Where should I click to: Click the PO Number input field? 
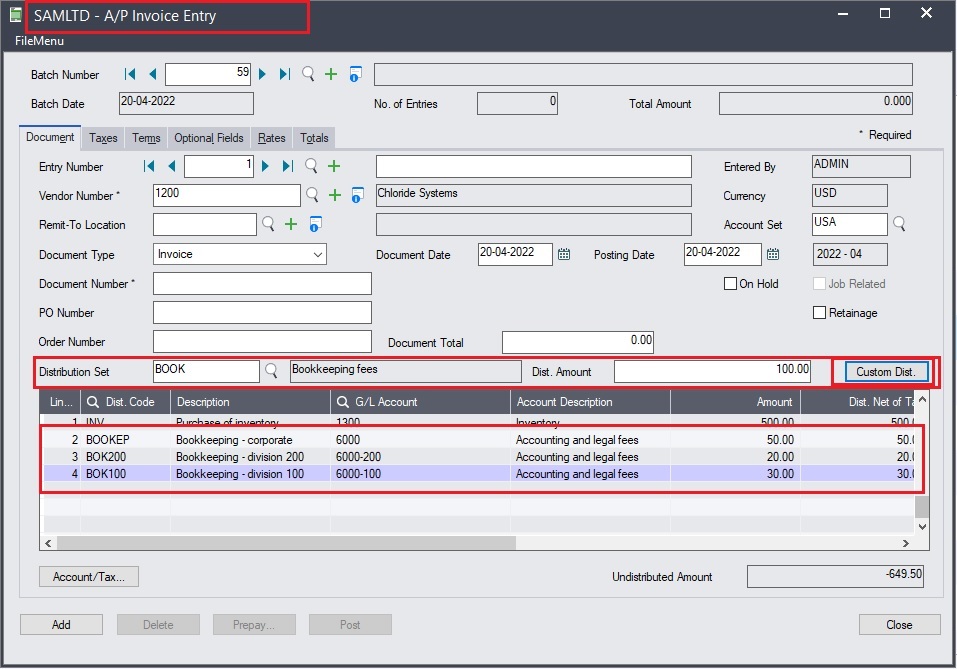(x=262, y=313)
